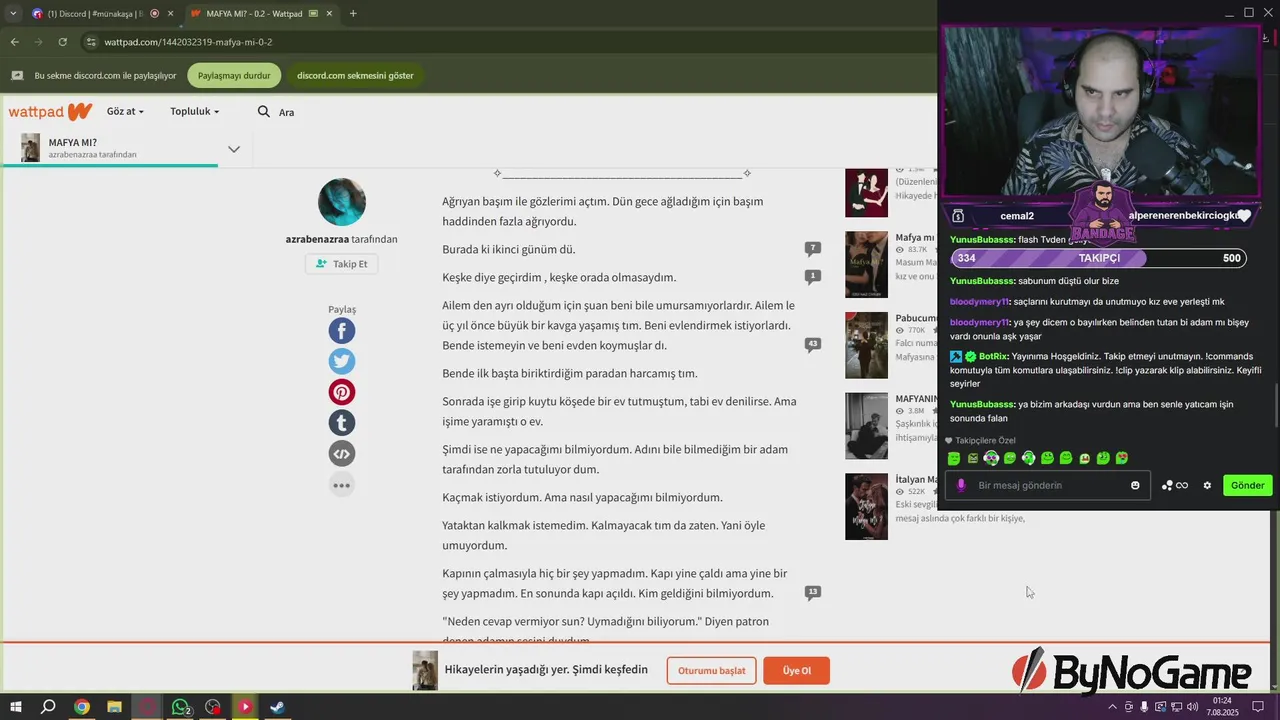
Task: Click Oturumu başlat button
Action: pos(711,670)
